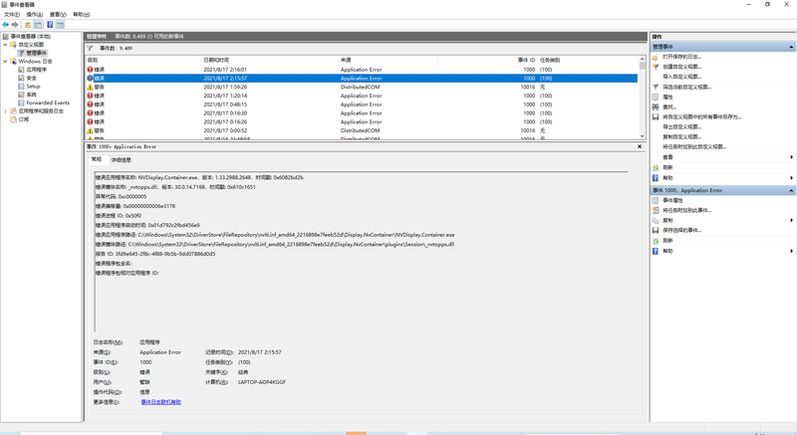Select the 系统 log in the tree
The height and width of the screenshot is (435, 797).
click(x=31, y=94)
